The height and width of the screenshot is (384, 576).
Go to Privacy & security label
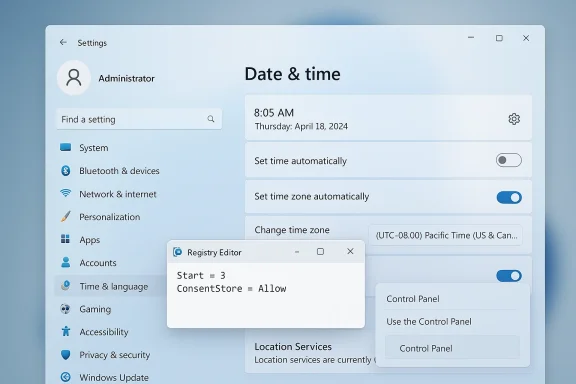(115, 355)
